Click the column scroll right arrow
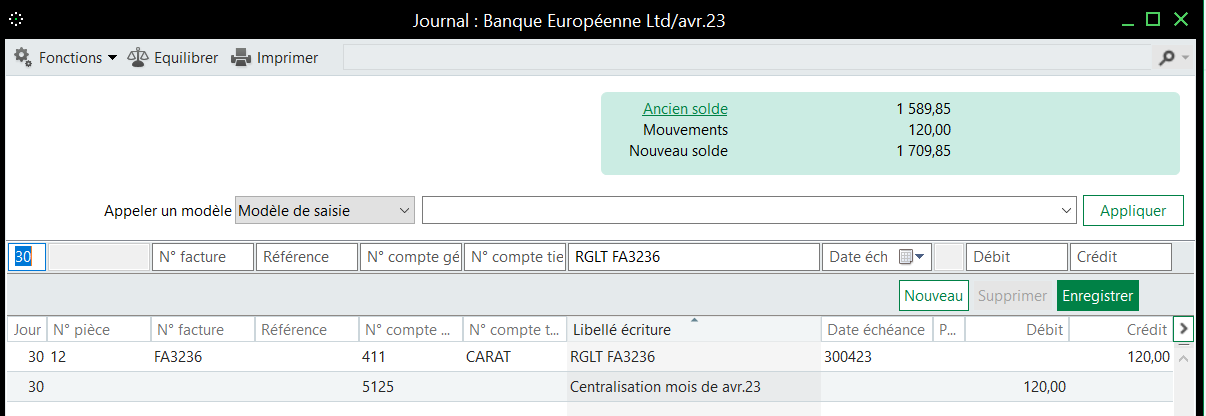Image resolution: width=1206 pixels, height=416 pixels. coord(1184,328)
